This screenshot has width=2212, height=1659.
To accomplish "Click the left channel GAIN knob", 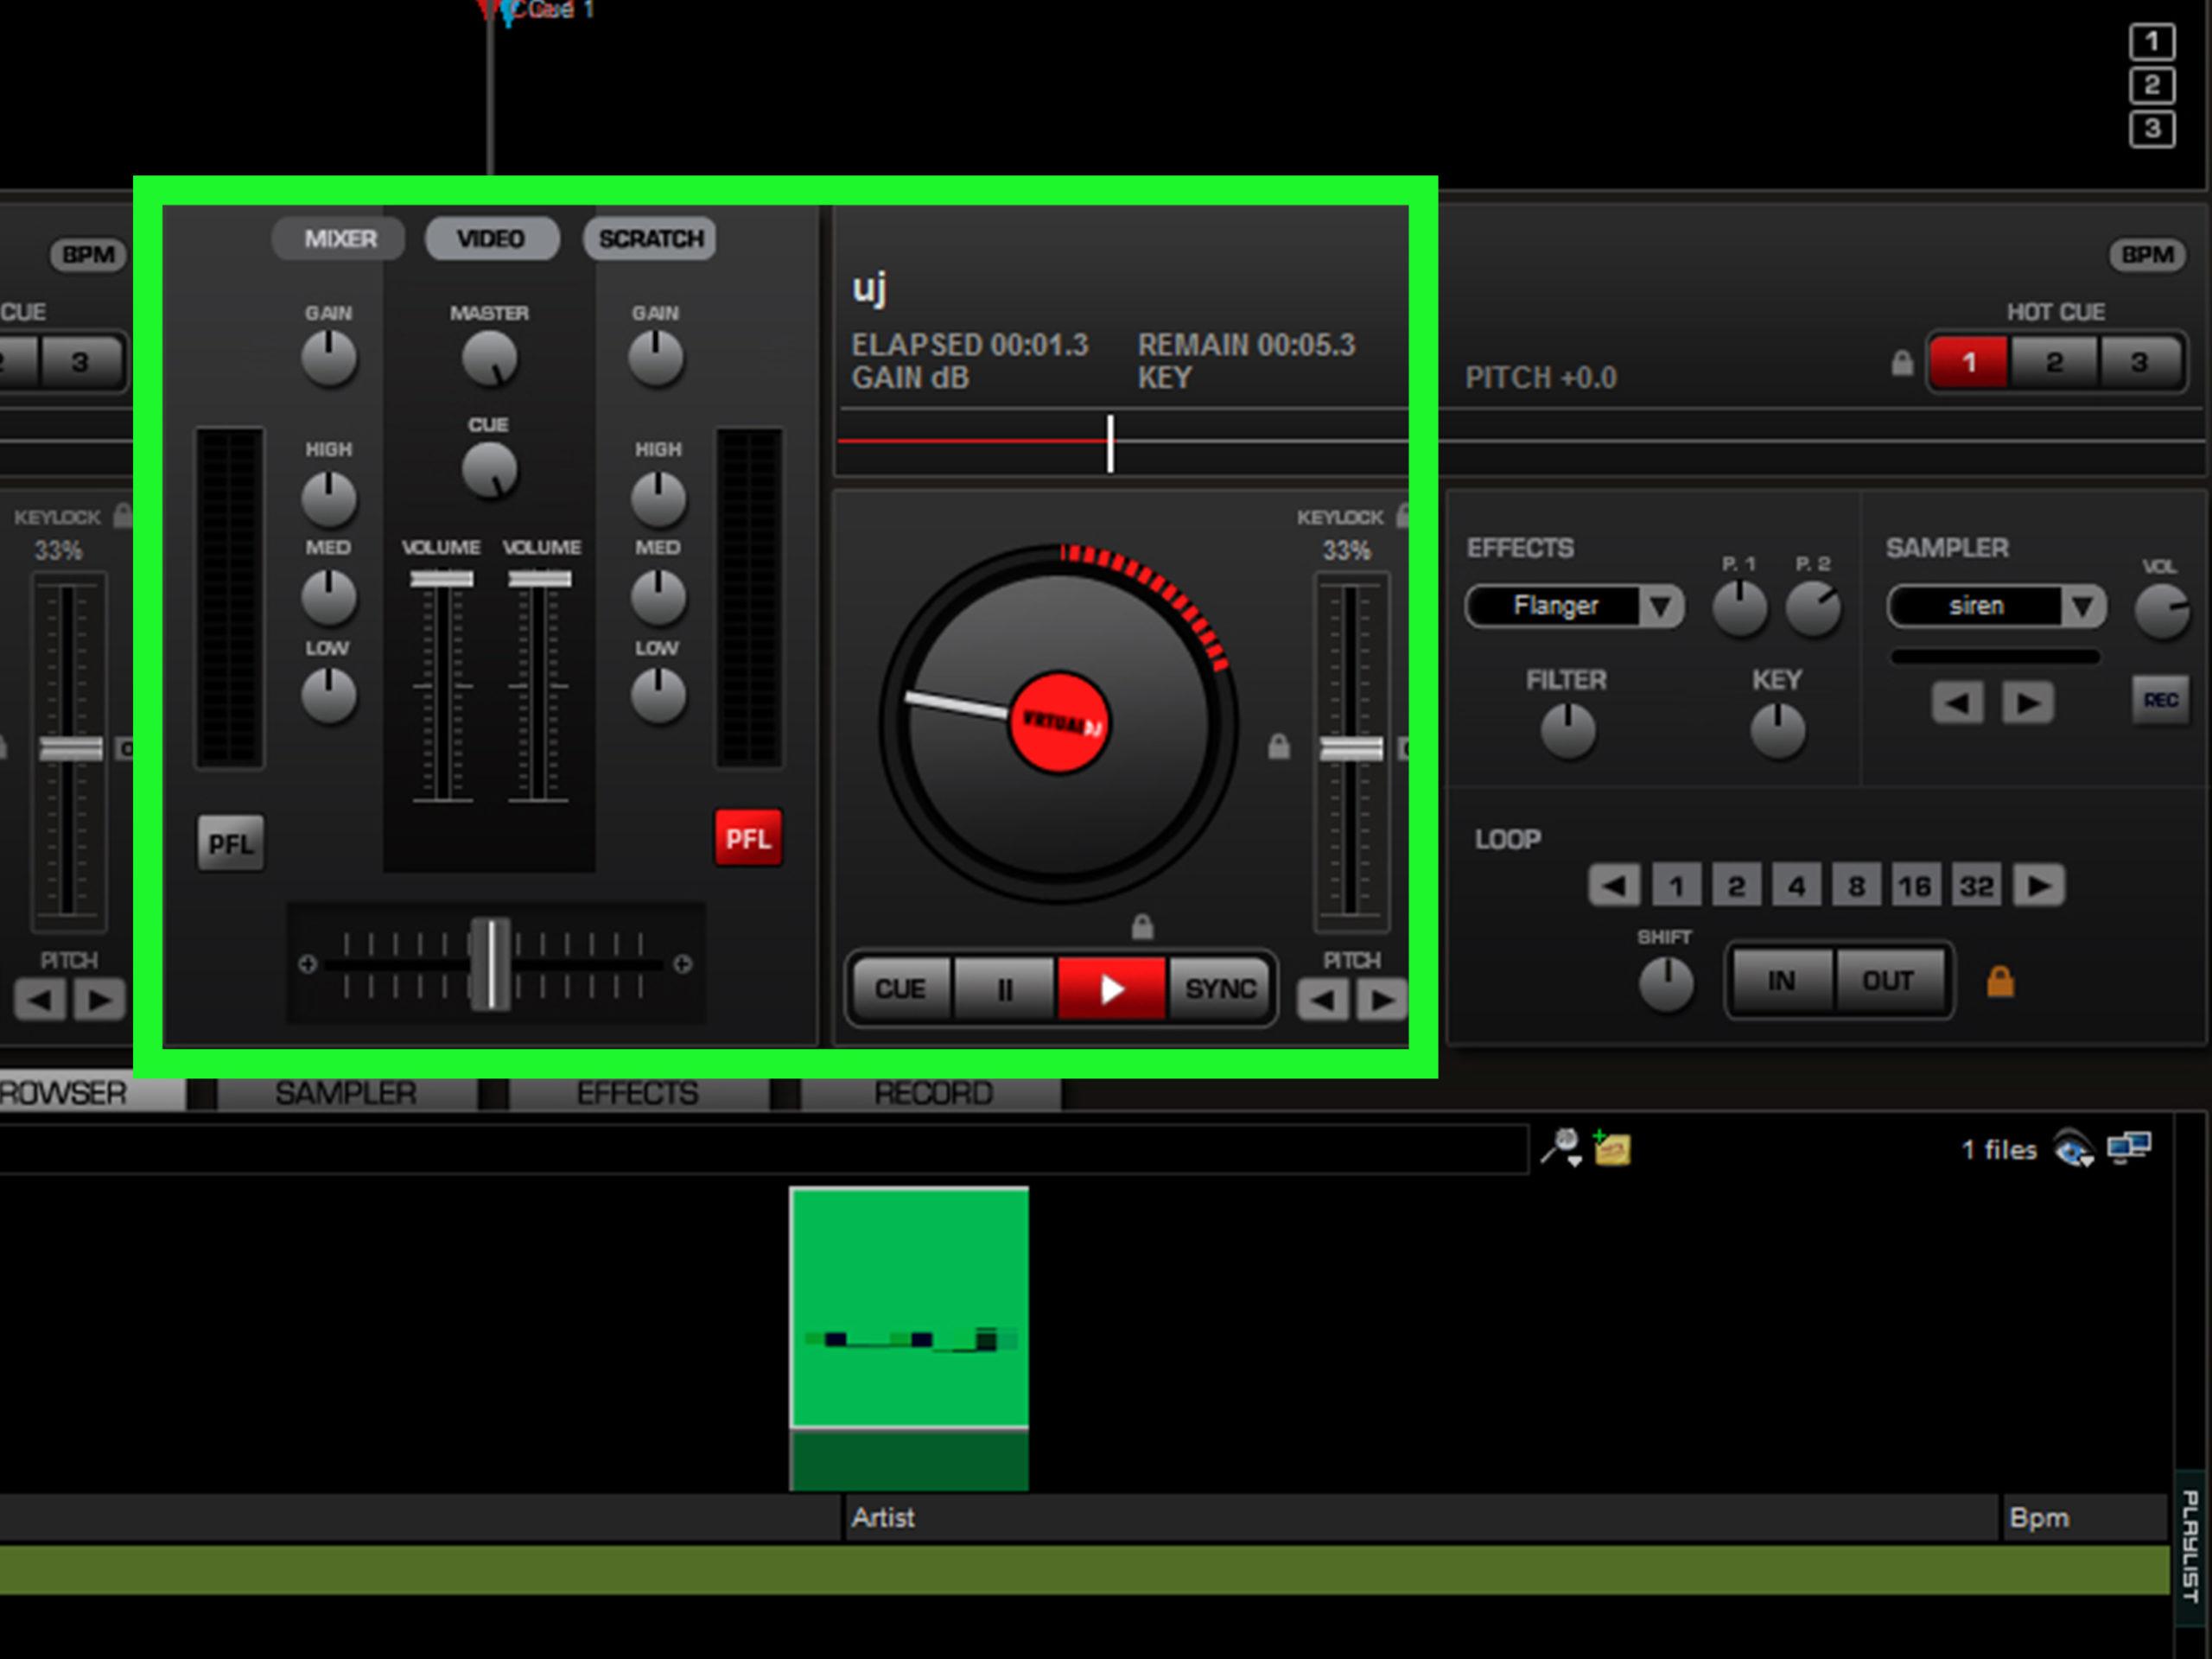I will click(329, 359).
